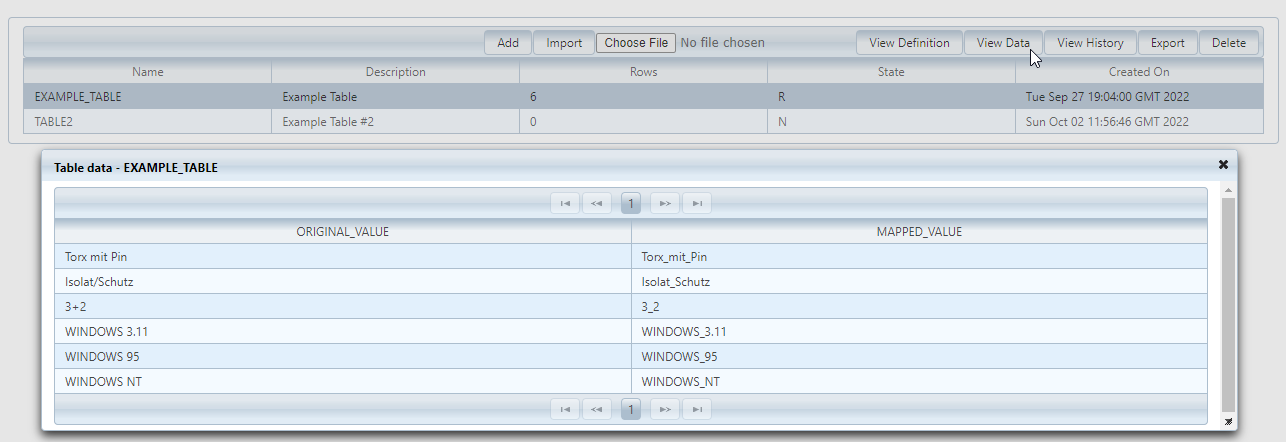The height and width of the screenshot is (442, 1286).
Task: Click next page icon in top paginator
Action: pyautogui.click(x=665, y=204)
